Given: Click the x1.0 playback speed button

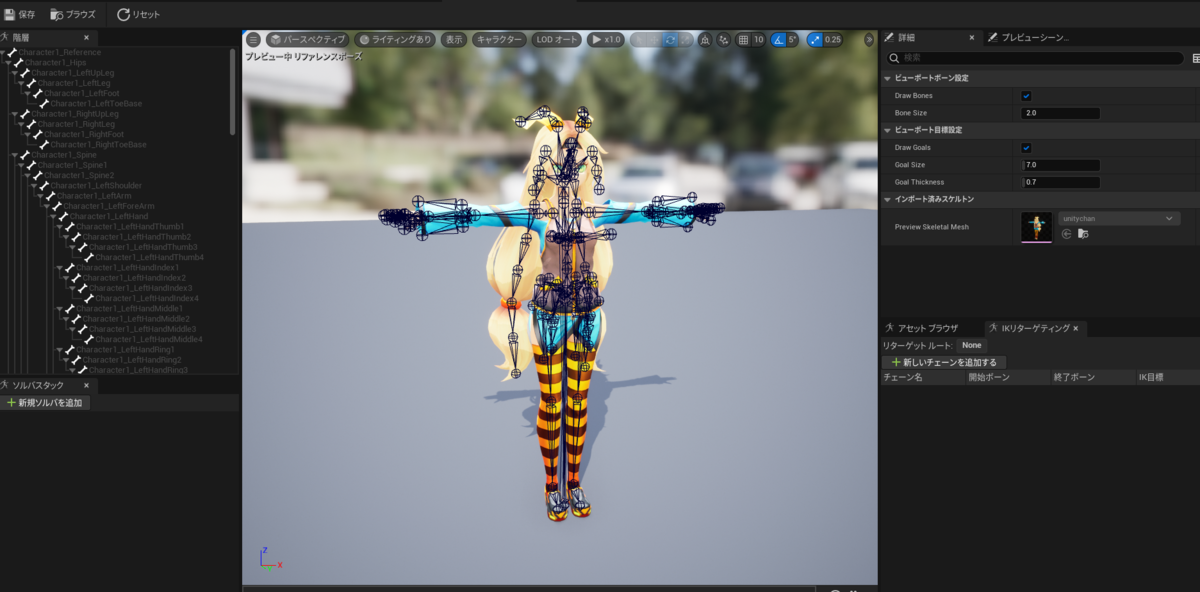Looking at the screenshot, I should coord(605,39).
